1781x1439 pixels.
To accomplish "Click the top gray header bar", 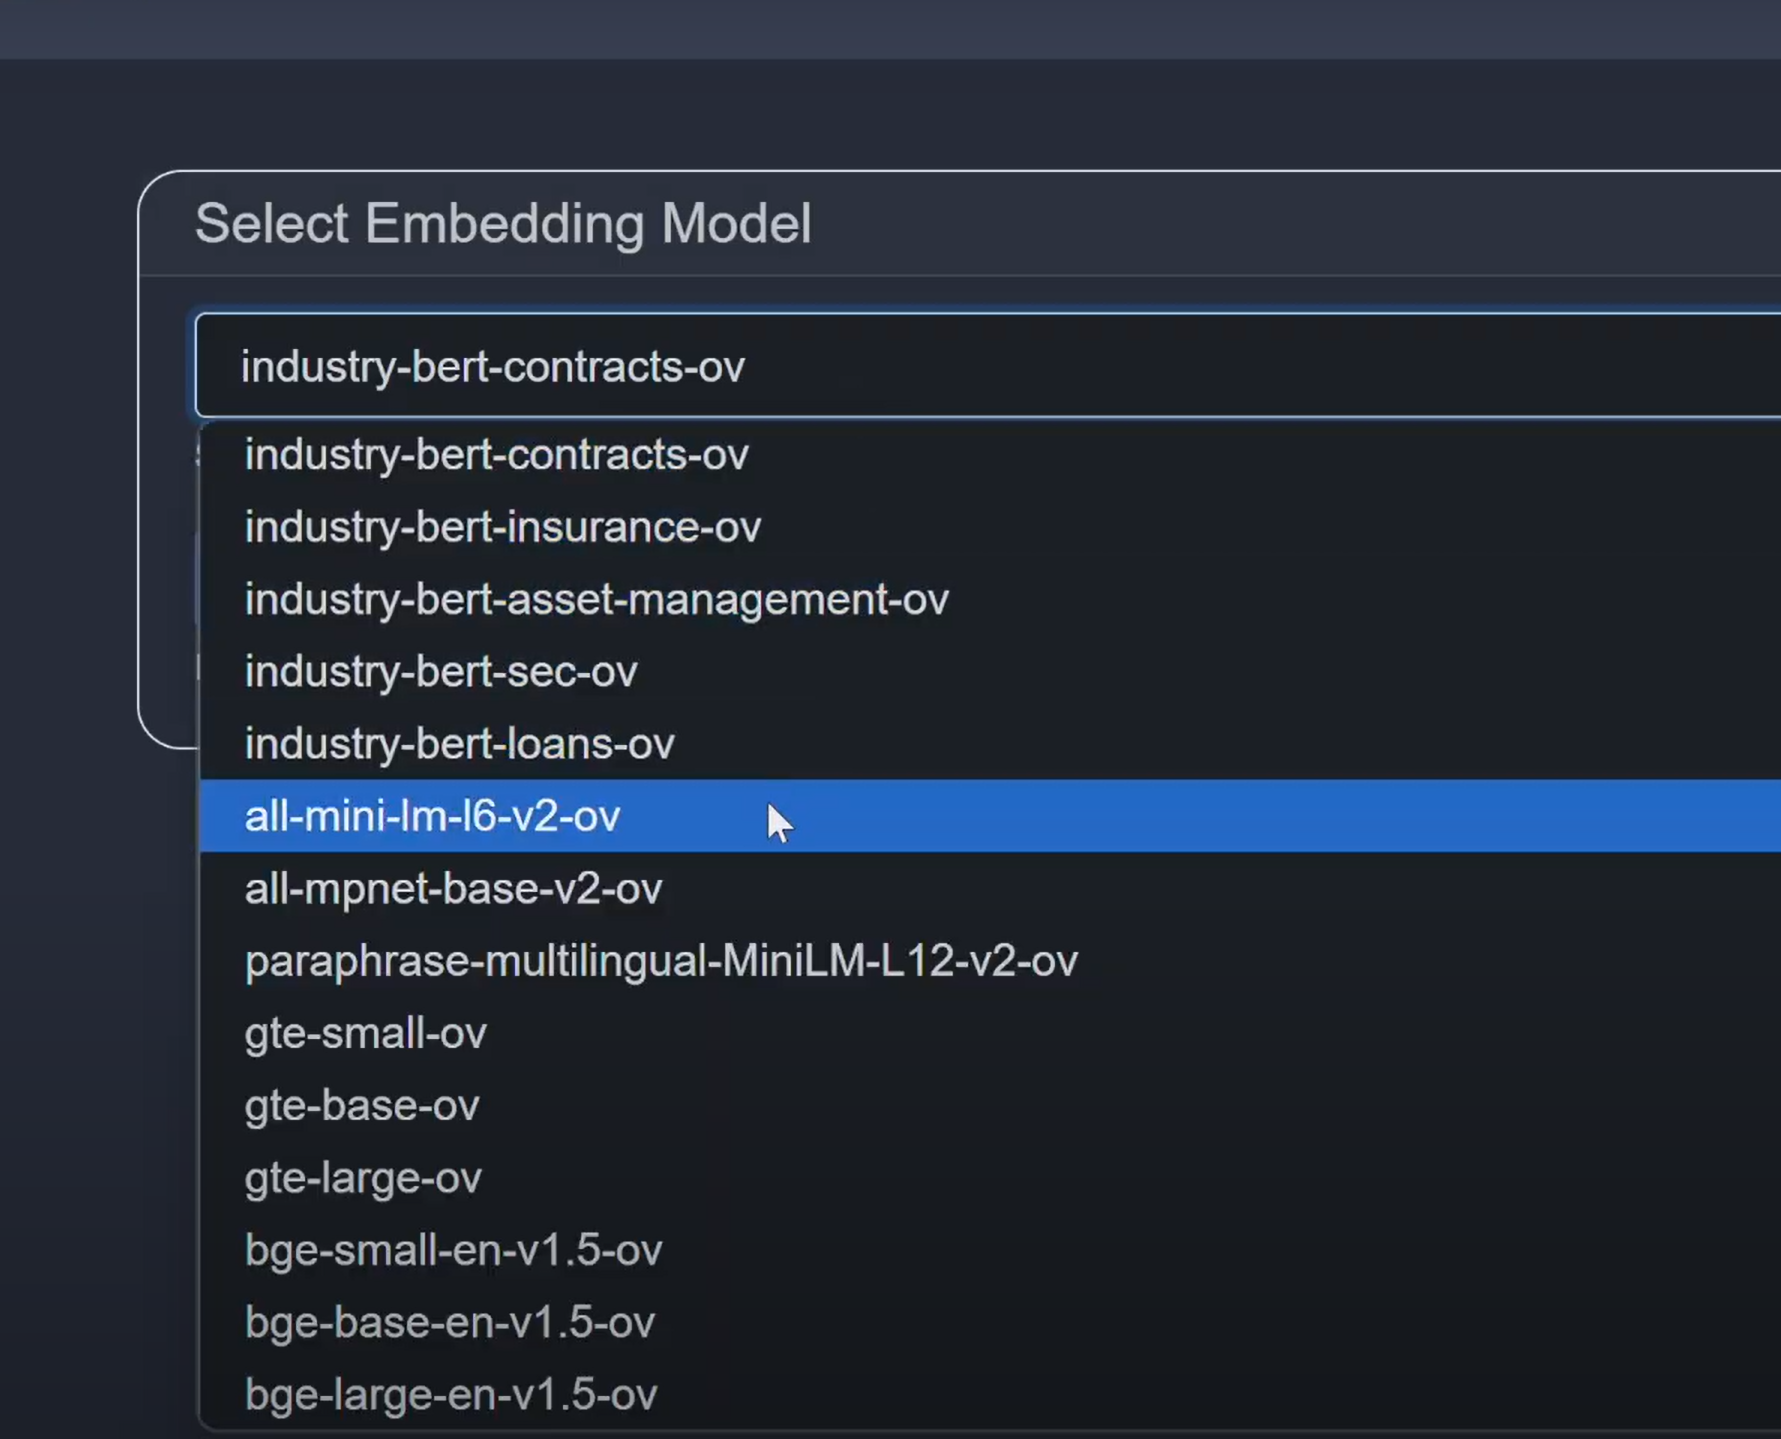I will (890, 28).
